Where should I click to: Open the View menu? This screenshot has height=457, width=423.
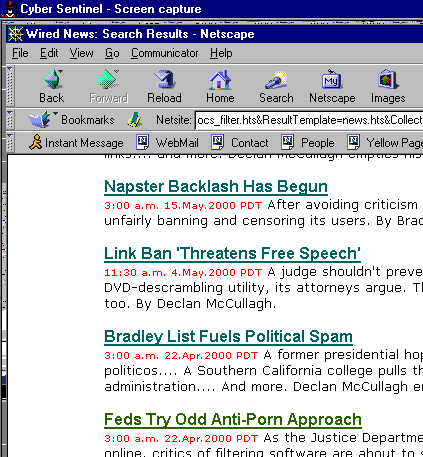click(81, 53)
